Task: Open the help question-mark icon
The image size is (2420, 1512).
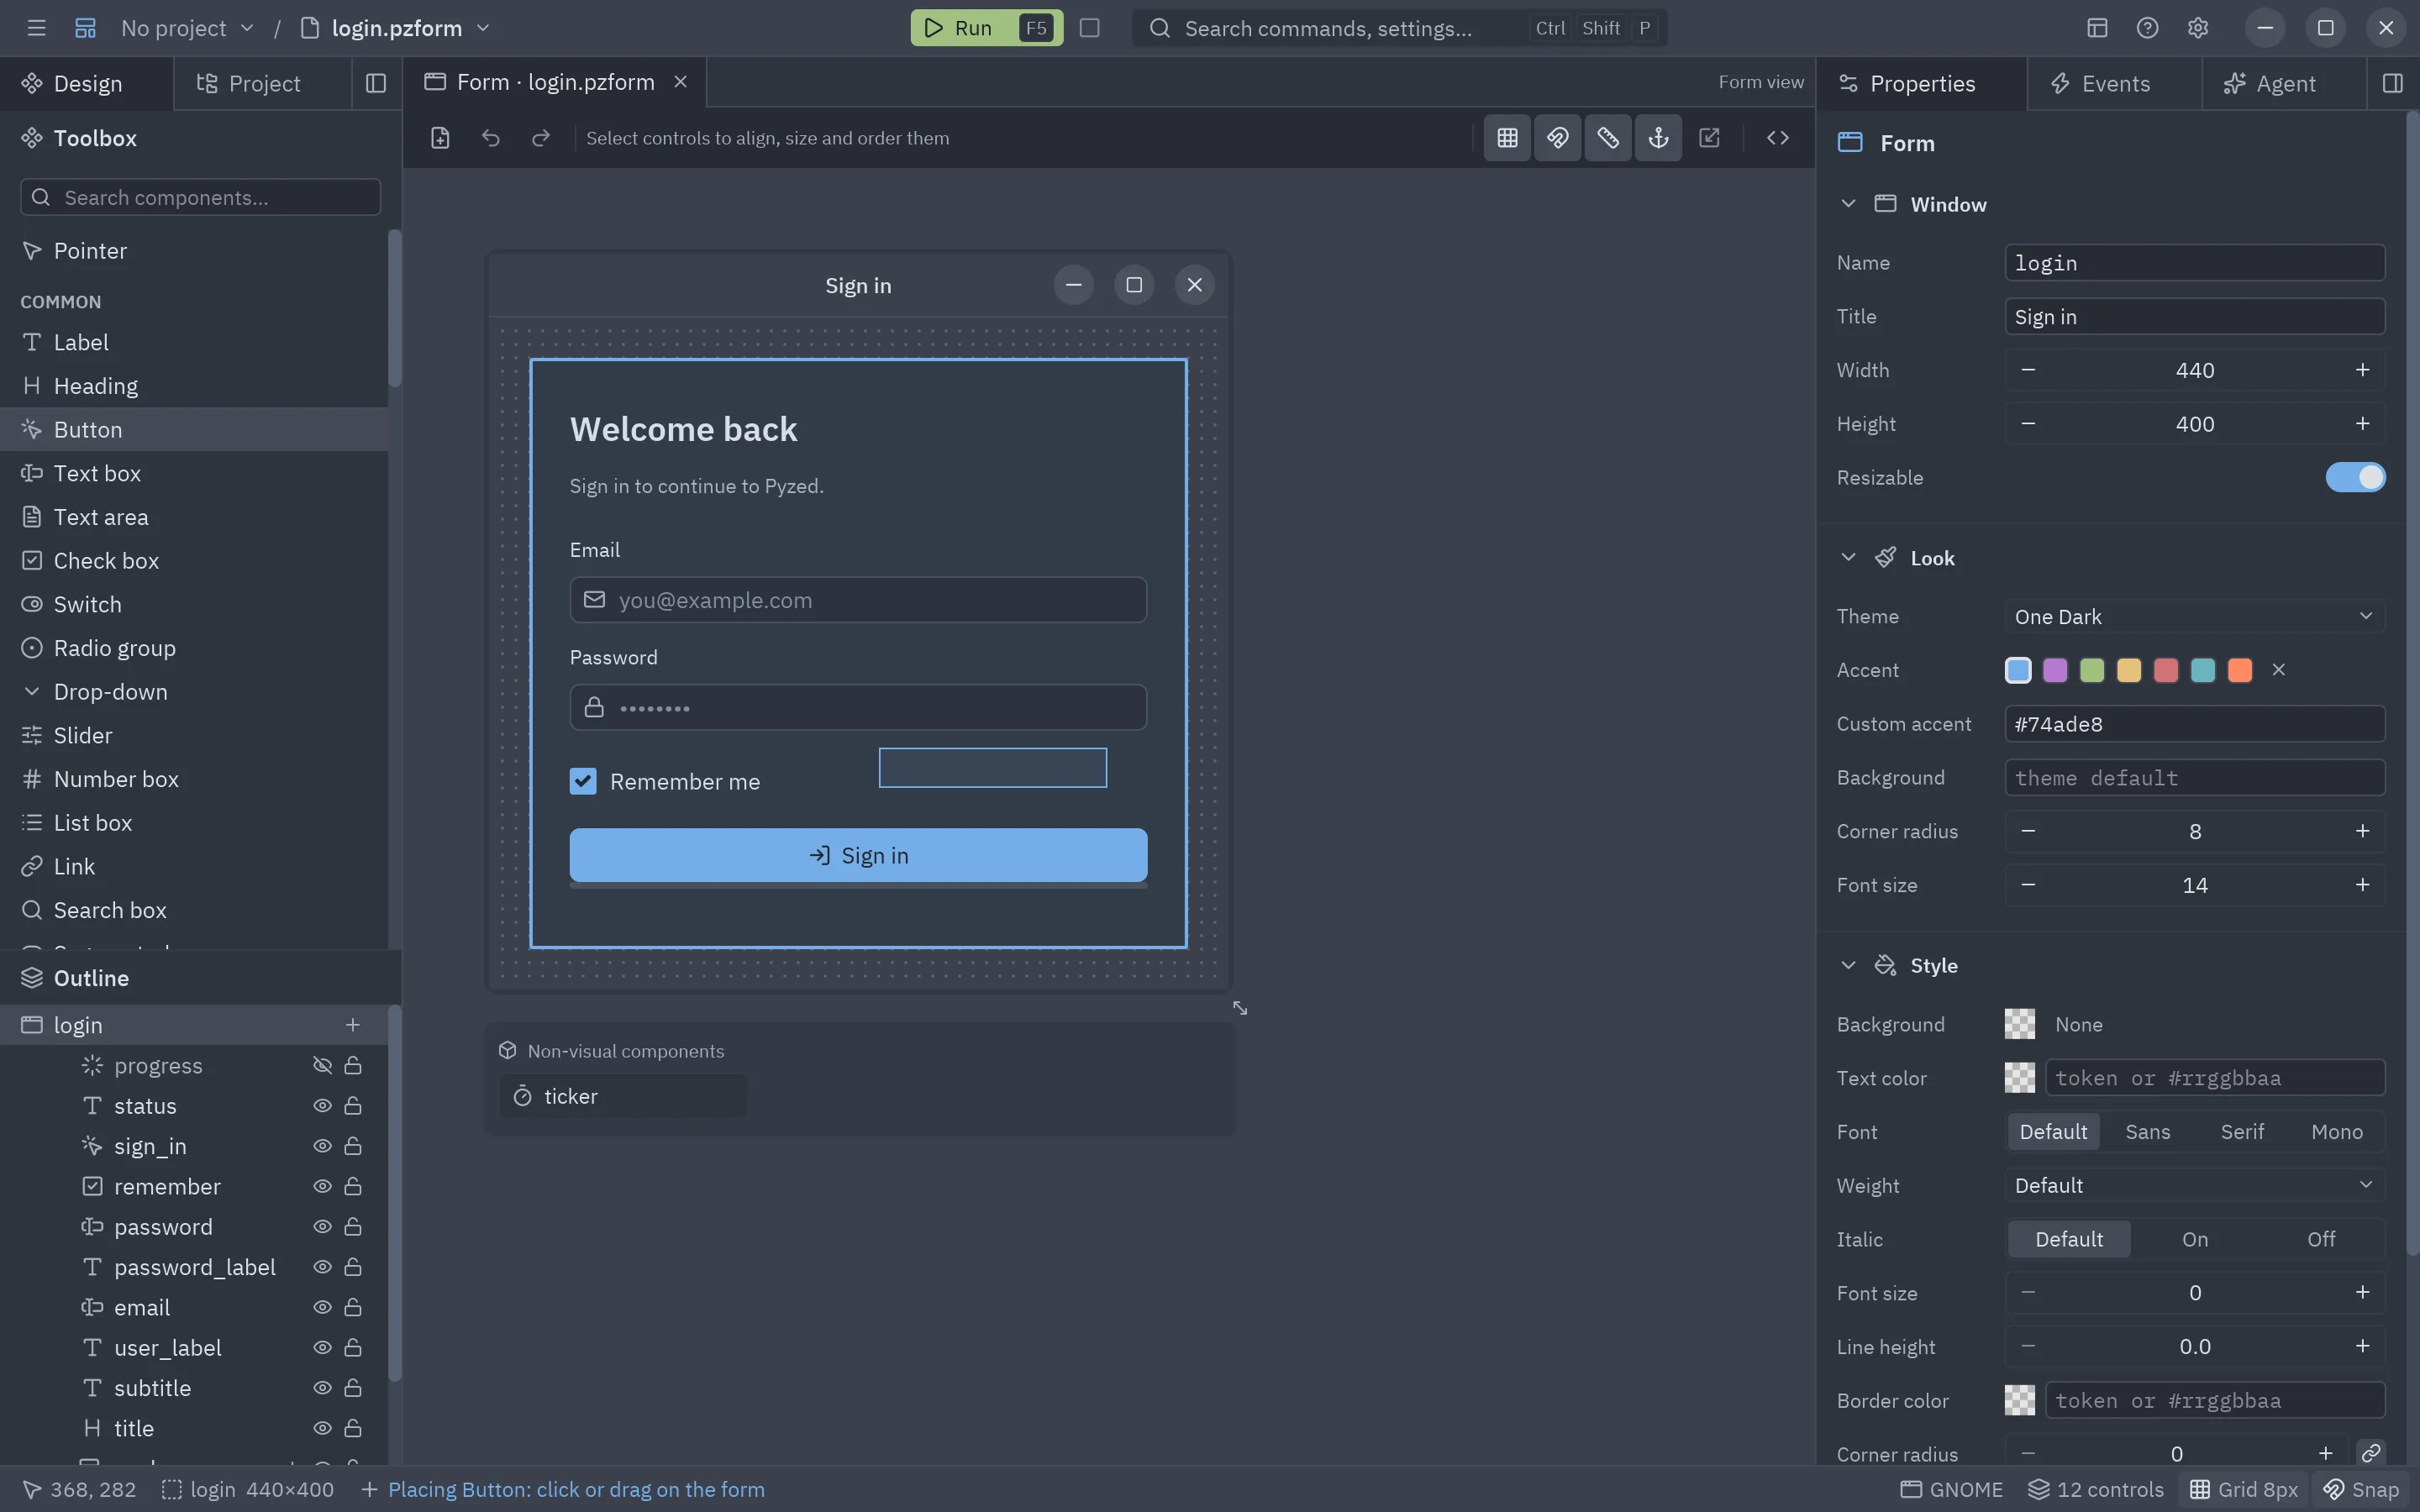Action: pos(2147,28)
